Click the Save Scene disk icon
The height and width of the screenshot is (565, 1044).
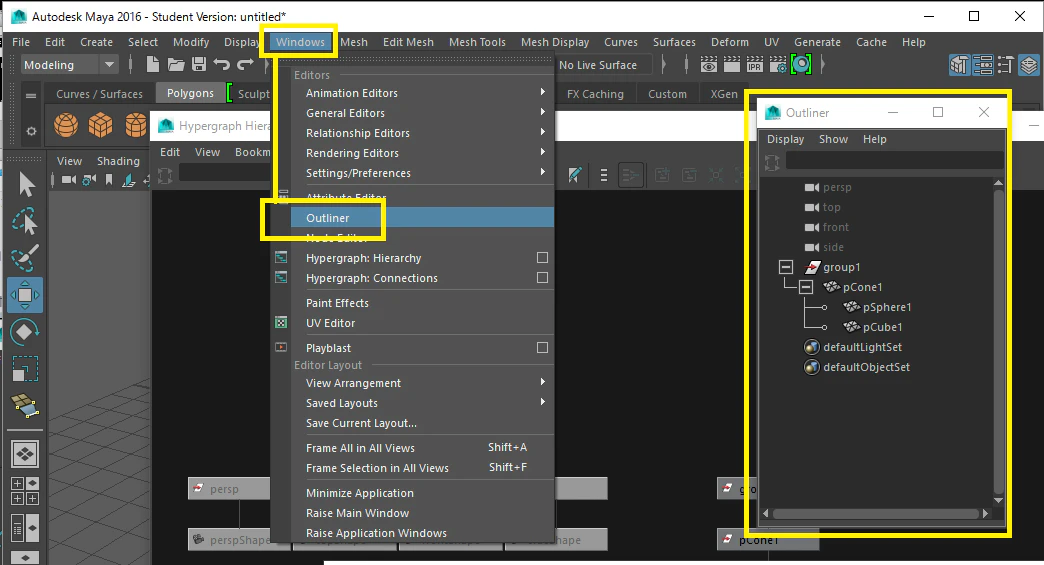pos(198,65)
